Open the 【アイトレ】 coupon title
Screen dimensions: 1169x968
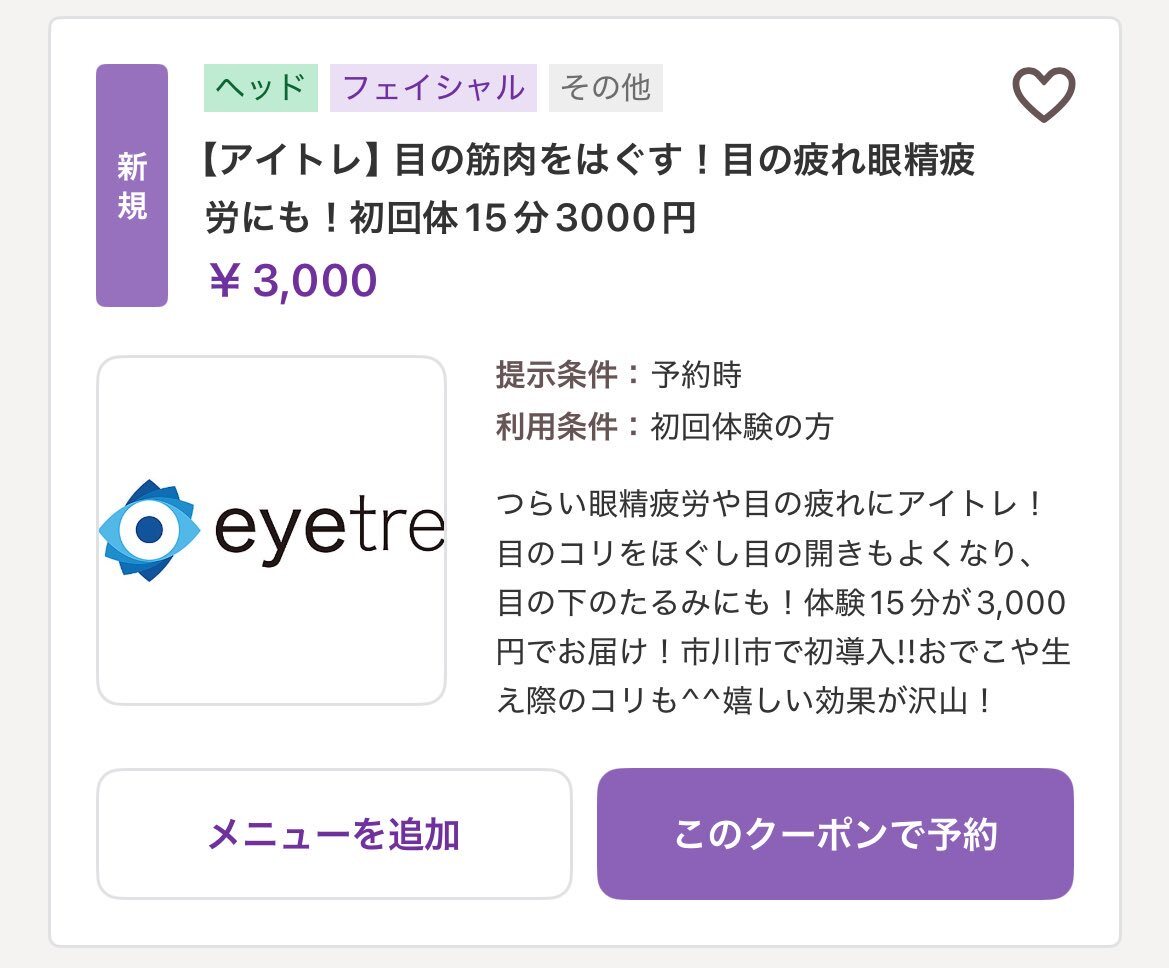pyautogui.click(x=588, y=160)
